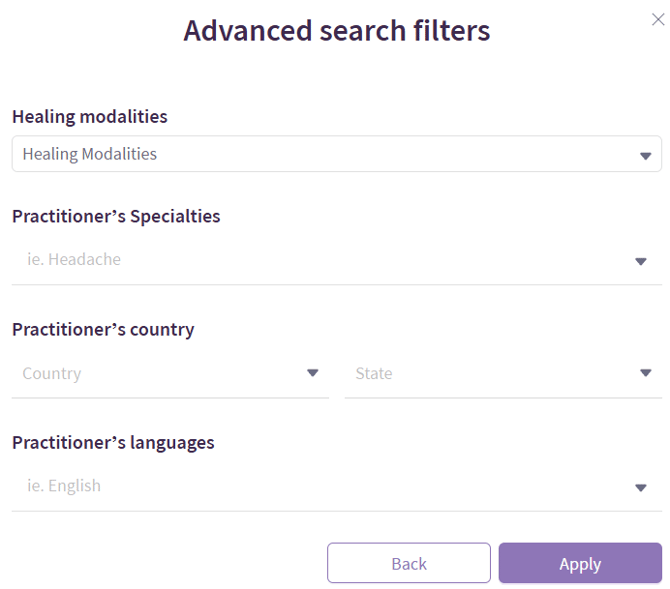Click the 'ie. English' placeholder text
Image resolution: width=670 pixels, height=589 pixels.
coord(64,486)
